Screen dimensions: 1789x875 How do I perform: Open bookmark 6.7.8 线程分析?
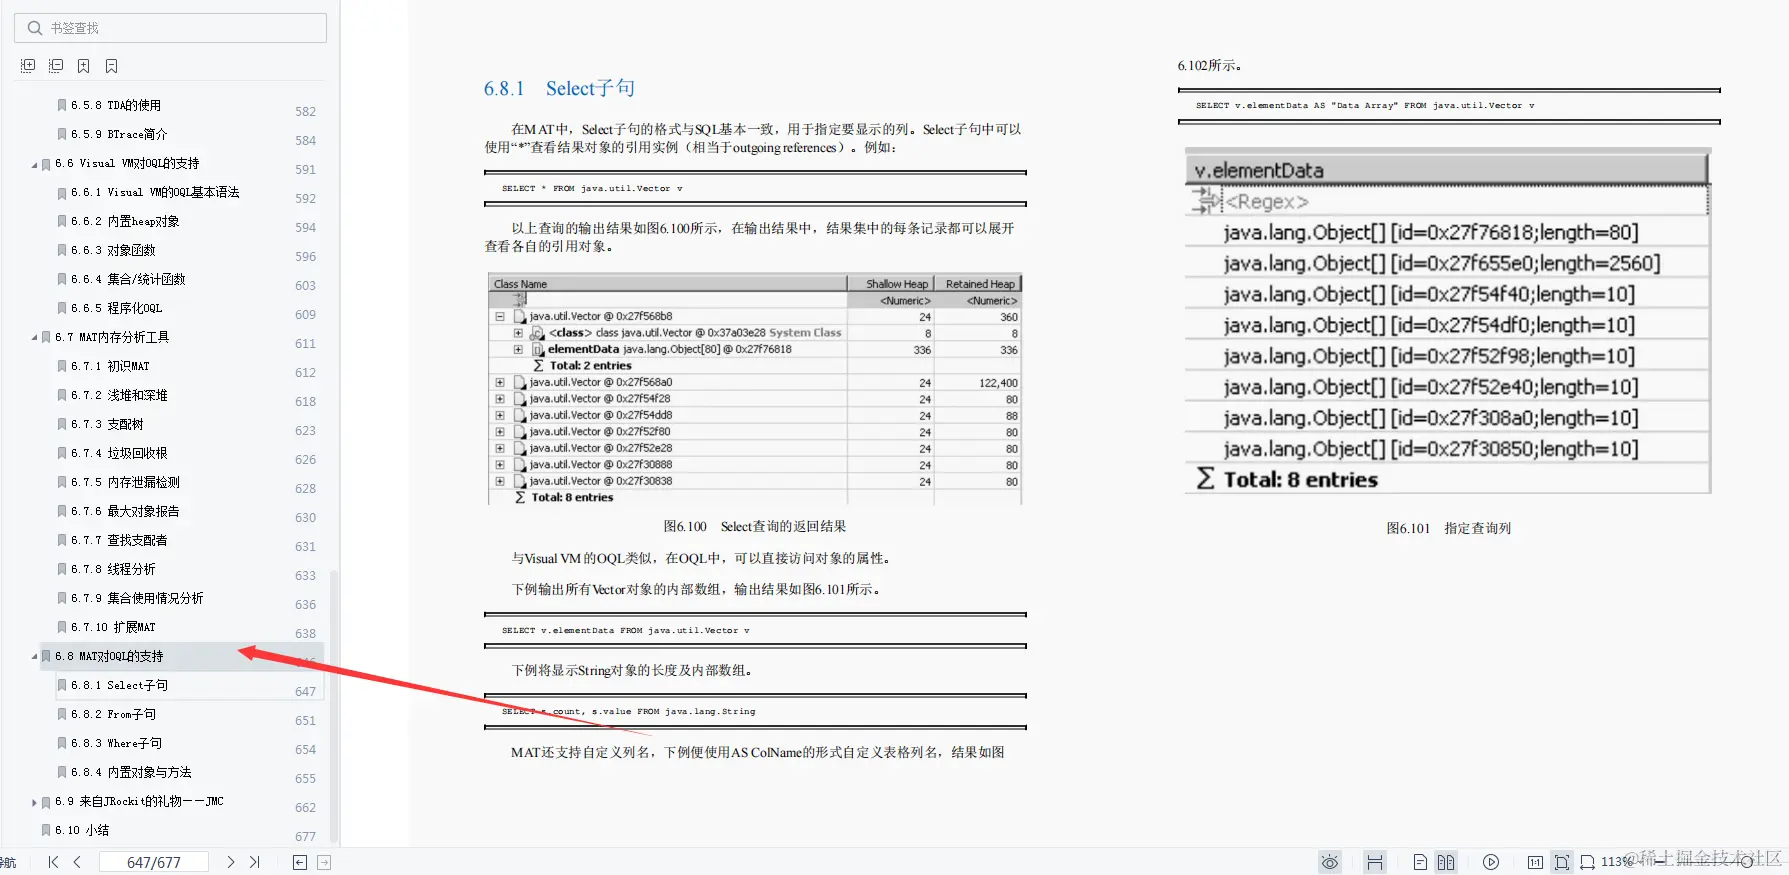[x=113, y=569]
